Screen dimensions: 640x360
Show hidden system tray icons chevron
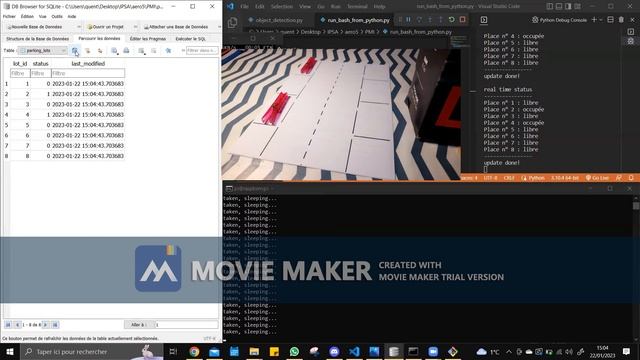pyautogui.click(x=509, y=351)
